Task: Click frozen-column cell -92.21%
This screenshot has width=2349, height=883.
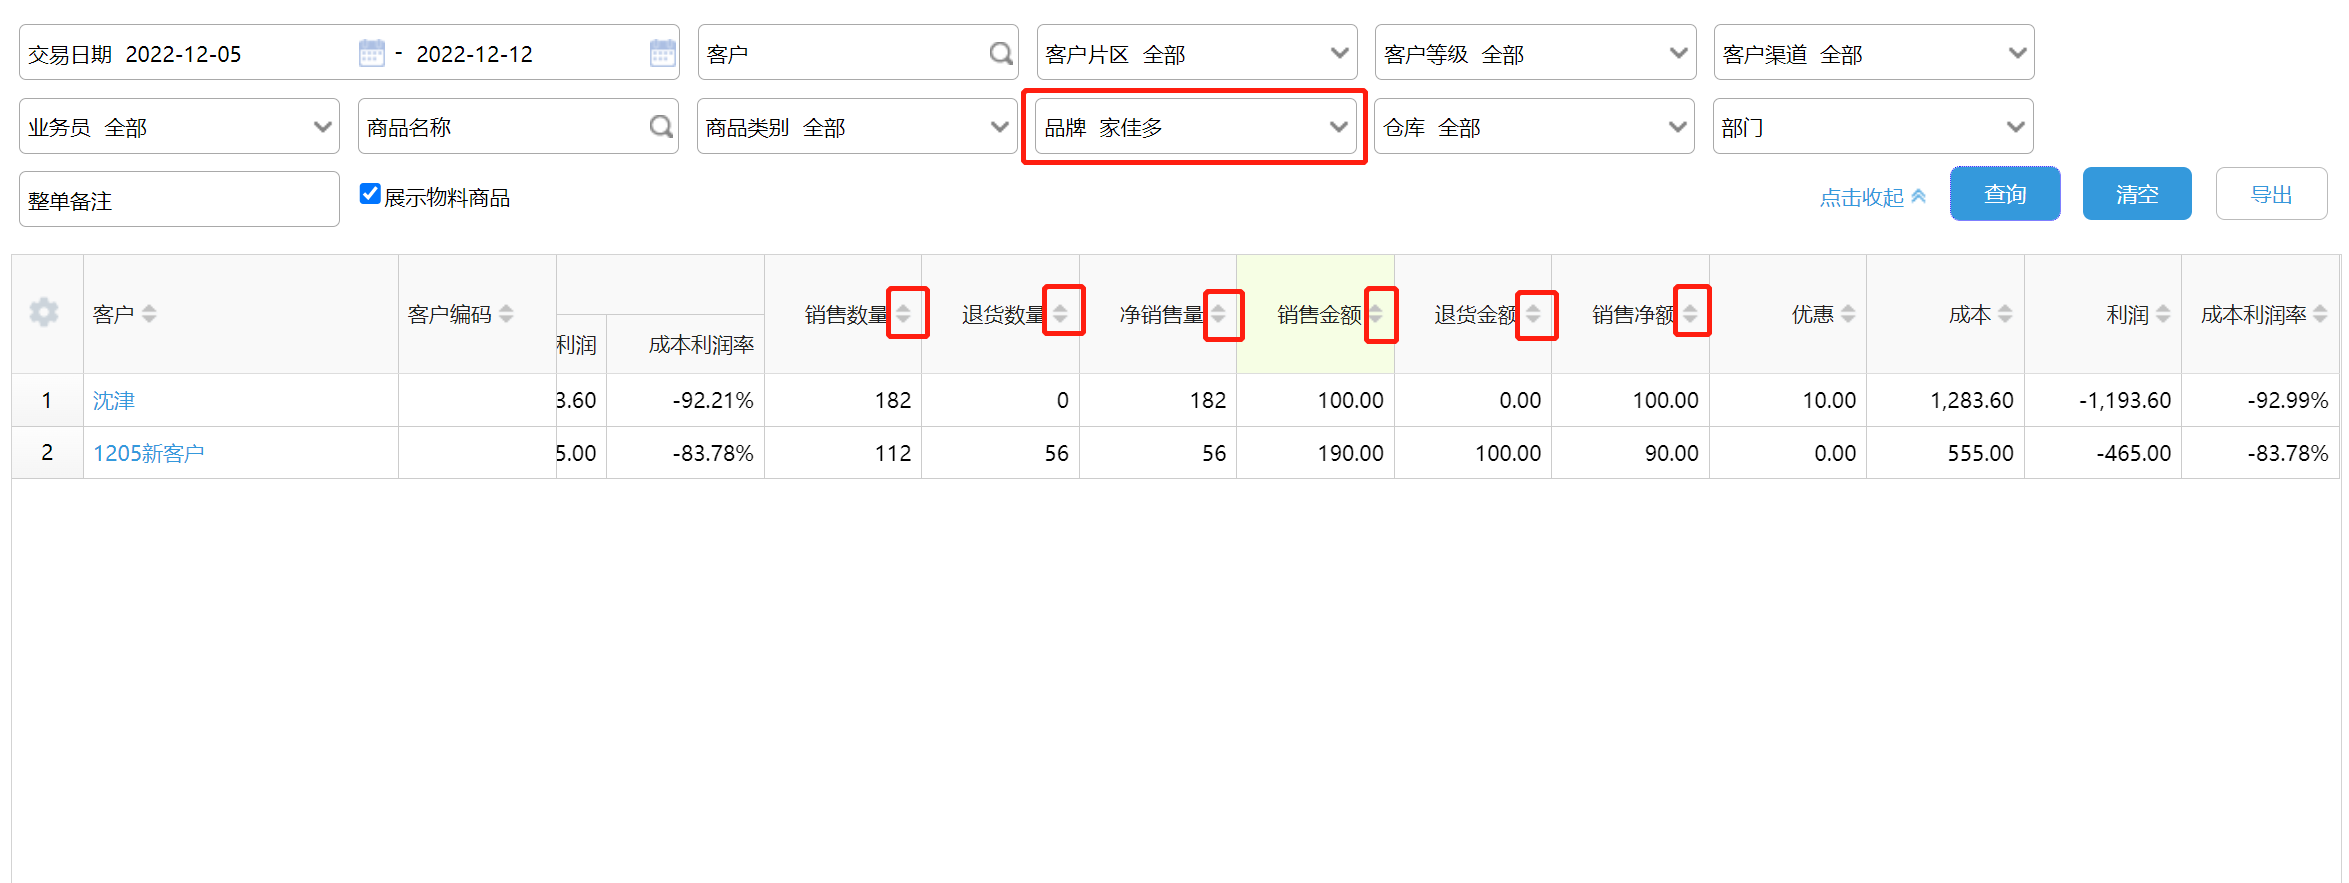Action: click(x=685, y=400)
